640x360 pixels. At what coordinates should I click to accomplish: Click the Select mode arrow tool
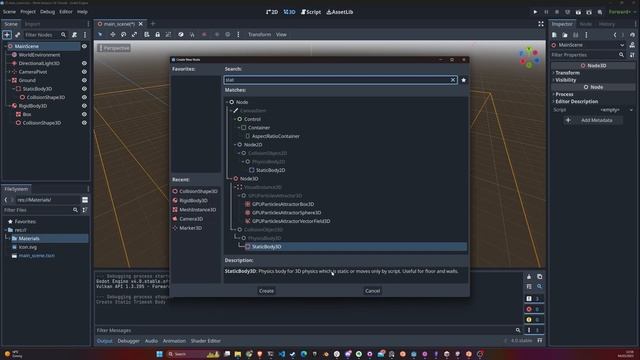[x=100, y=35]
